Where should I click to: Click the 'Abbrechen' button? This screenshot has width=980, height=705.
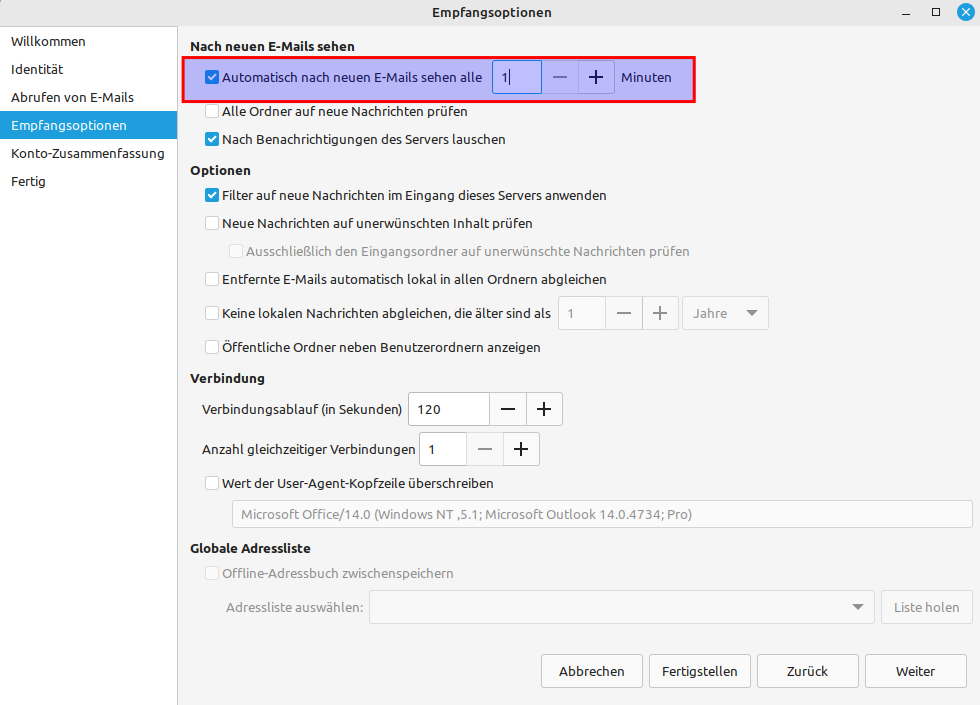[x=592, y=671]
